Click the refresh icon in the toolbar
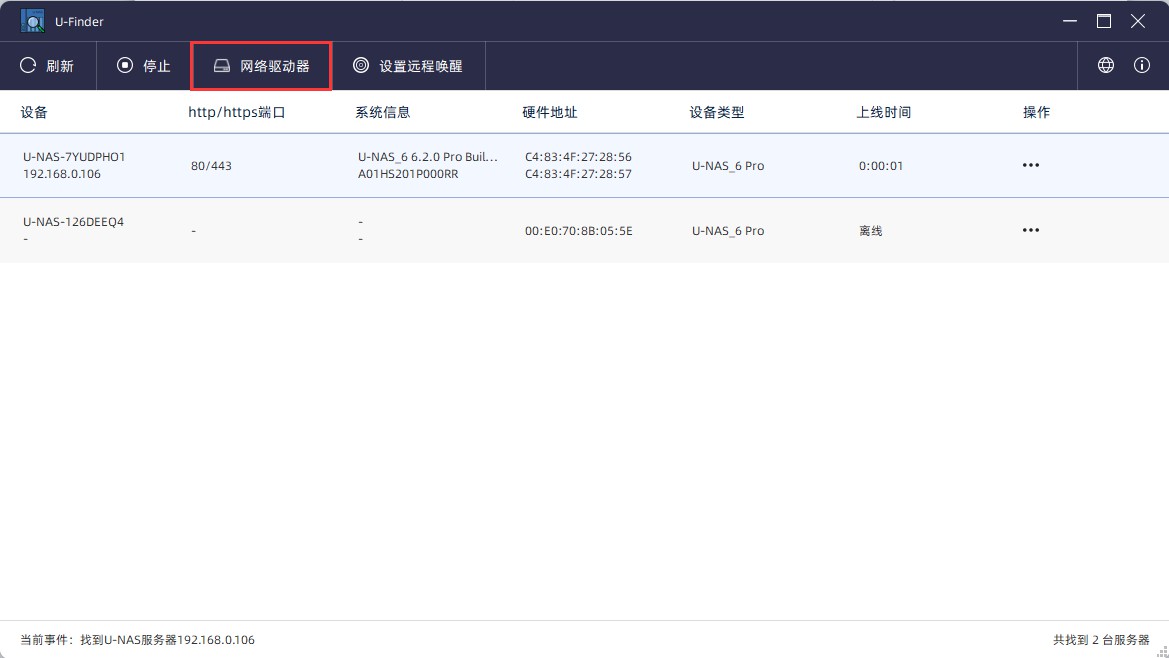1169x658 pixels. coord(29,66)
